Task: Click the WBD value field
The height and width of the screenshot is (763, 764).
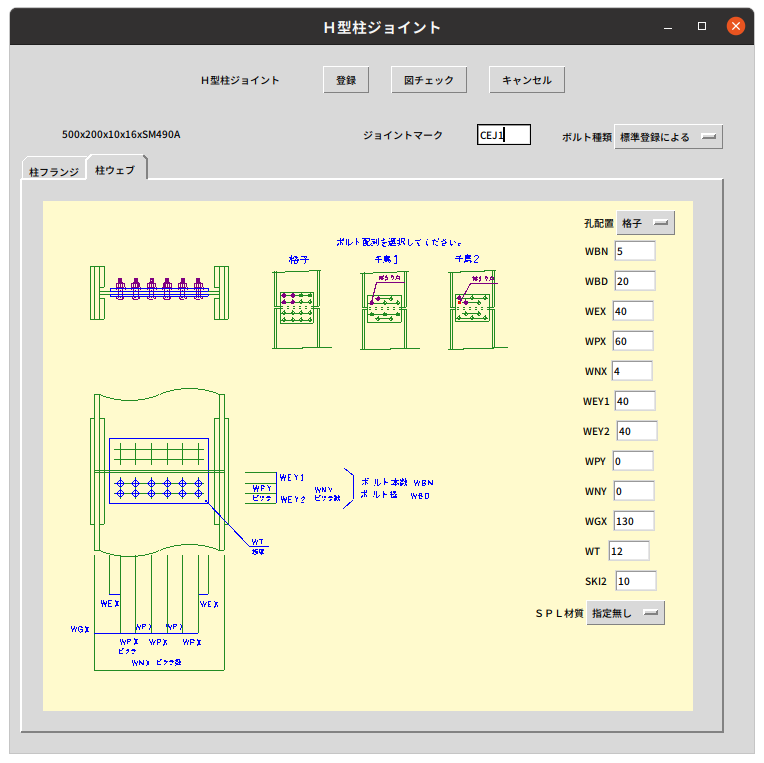Action: 635,281
